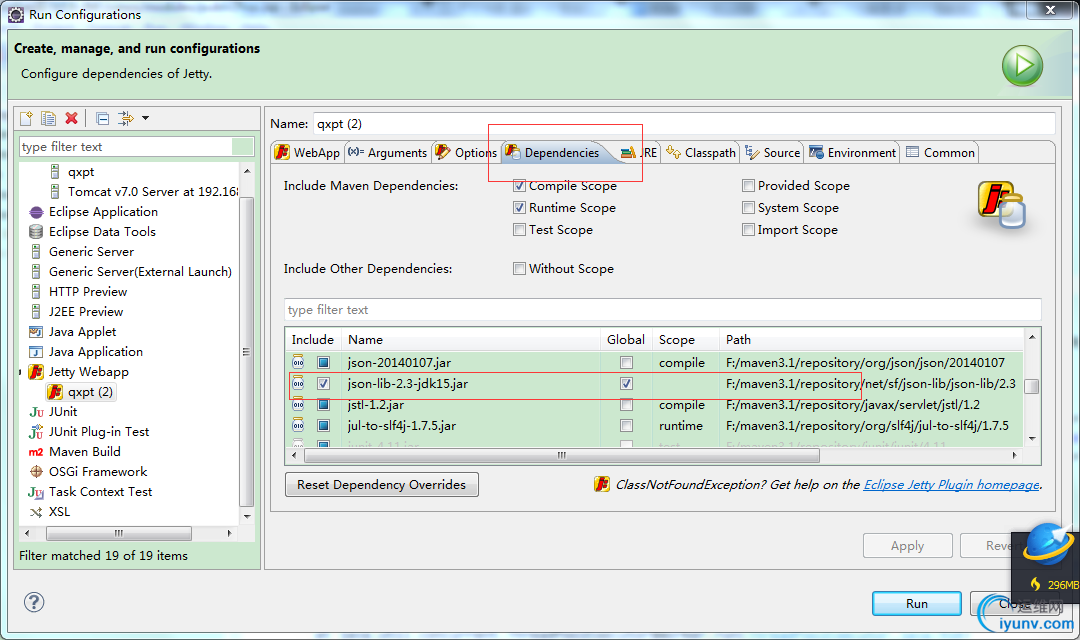Screen dimensions: 1080x640
Task: Select the Eclipse Application configuration type
Action: (x=103, y=211)
